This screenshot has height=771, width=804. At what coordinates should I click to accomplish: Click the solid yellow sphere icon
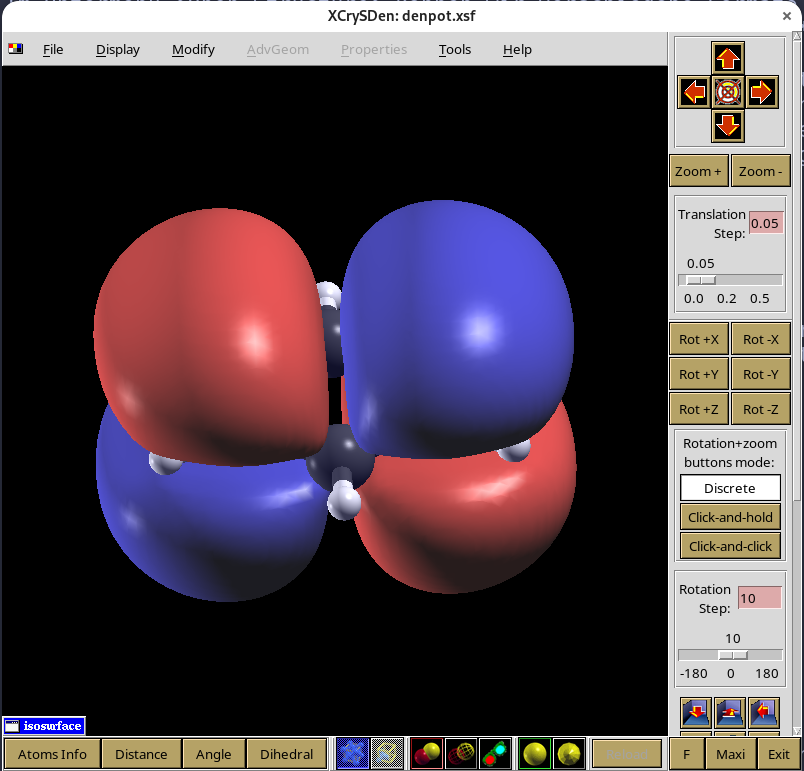pyautogui.click(x=535, y=754)
